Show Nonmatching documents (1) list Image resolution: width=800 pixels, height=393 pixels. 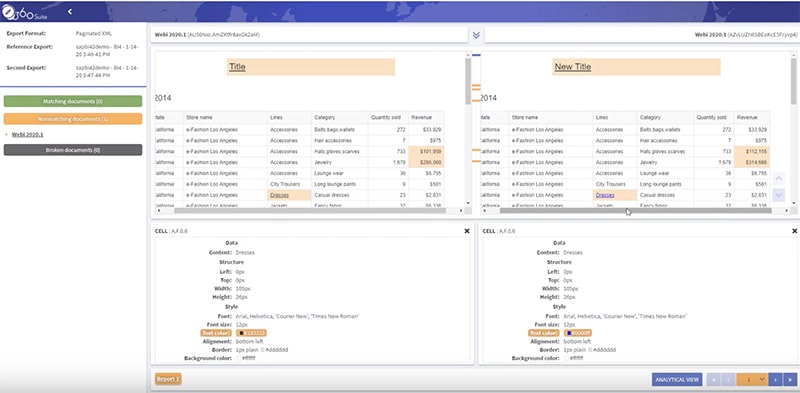(x=73, y=119)
